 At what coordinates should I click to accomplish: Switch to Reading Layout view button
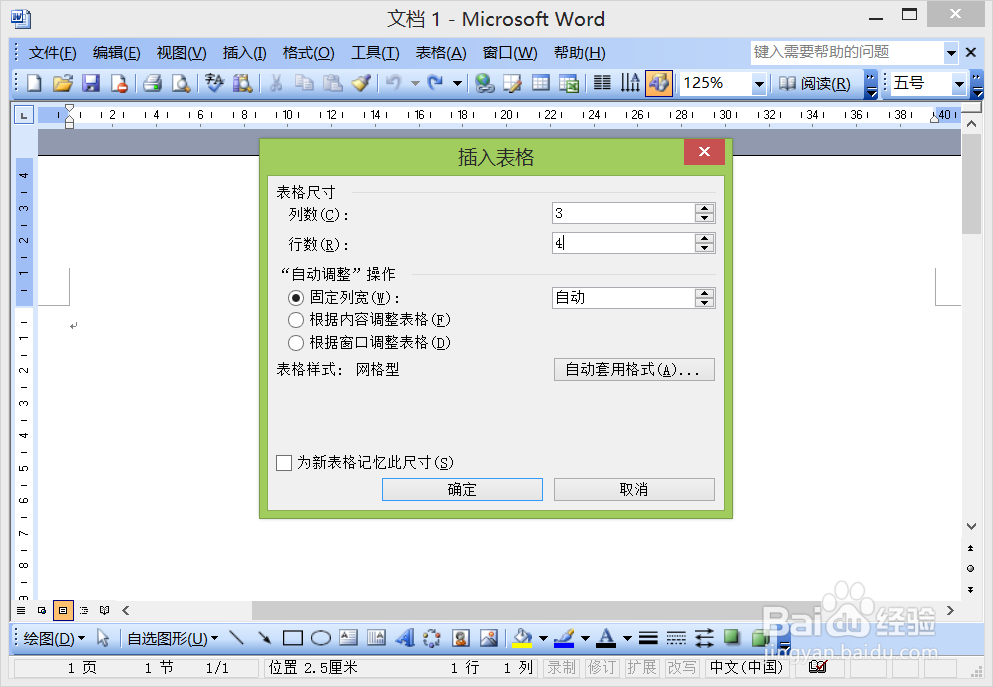click(104, 610)
